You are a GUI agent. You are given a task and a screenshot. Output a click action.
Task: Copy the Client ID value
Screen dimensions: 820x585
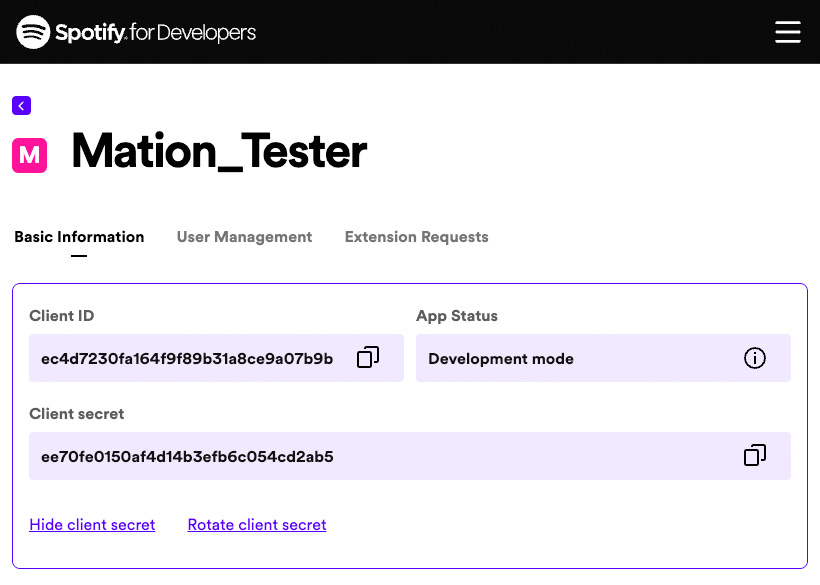click(368, 358)
